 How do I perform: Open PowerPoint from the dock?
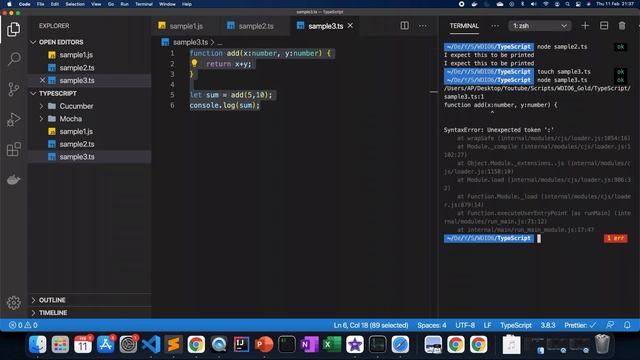pyautogui.click(x=264, y=344)
